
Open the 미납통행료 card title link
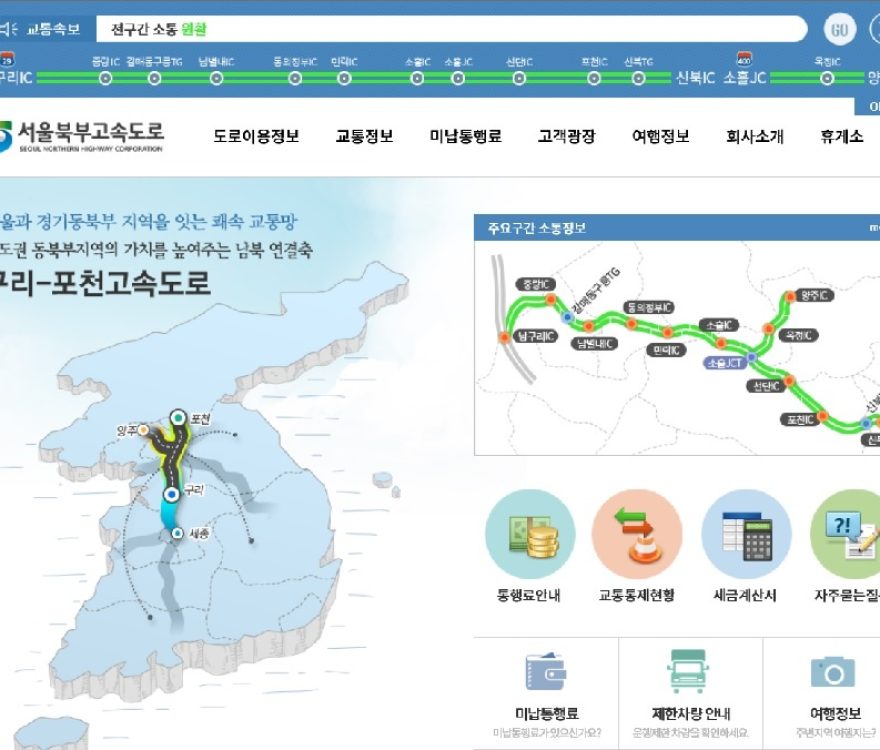click(x=547, y=714)
